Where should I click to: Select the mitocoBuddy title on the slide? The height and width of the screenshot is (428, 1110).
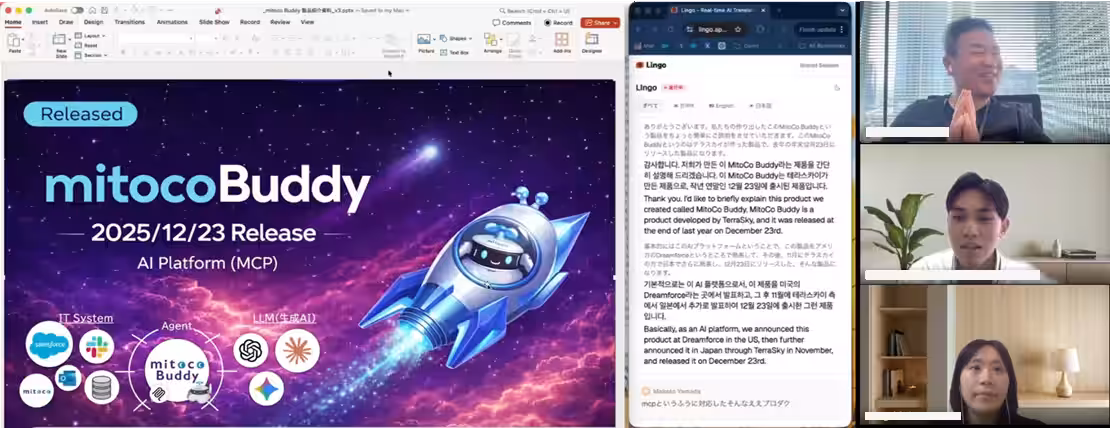[207, 186]
